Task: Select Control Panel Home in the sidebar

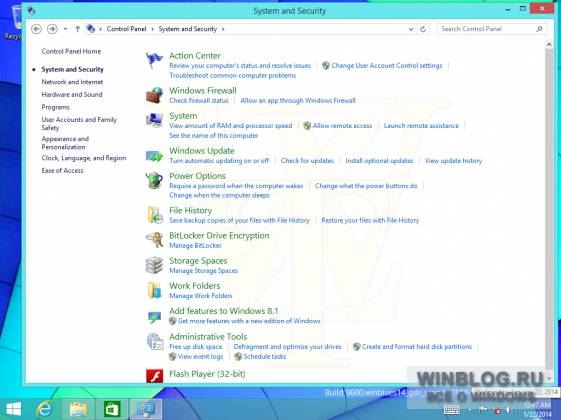Action: point(71,51)
